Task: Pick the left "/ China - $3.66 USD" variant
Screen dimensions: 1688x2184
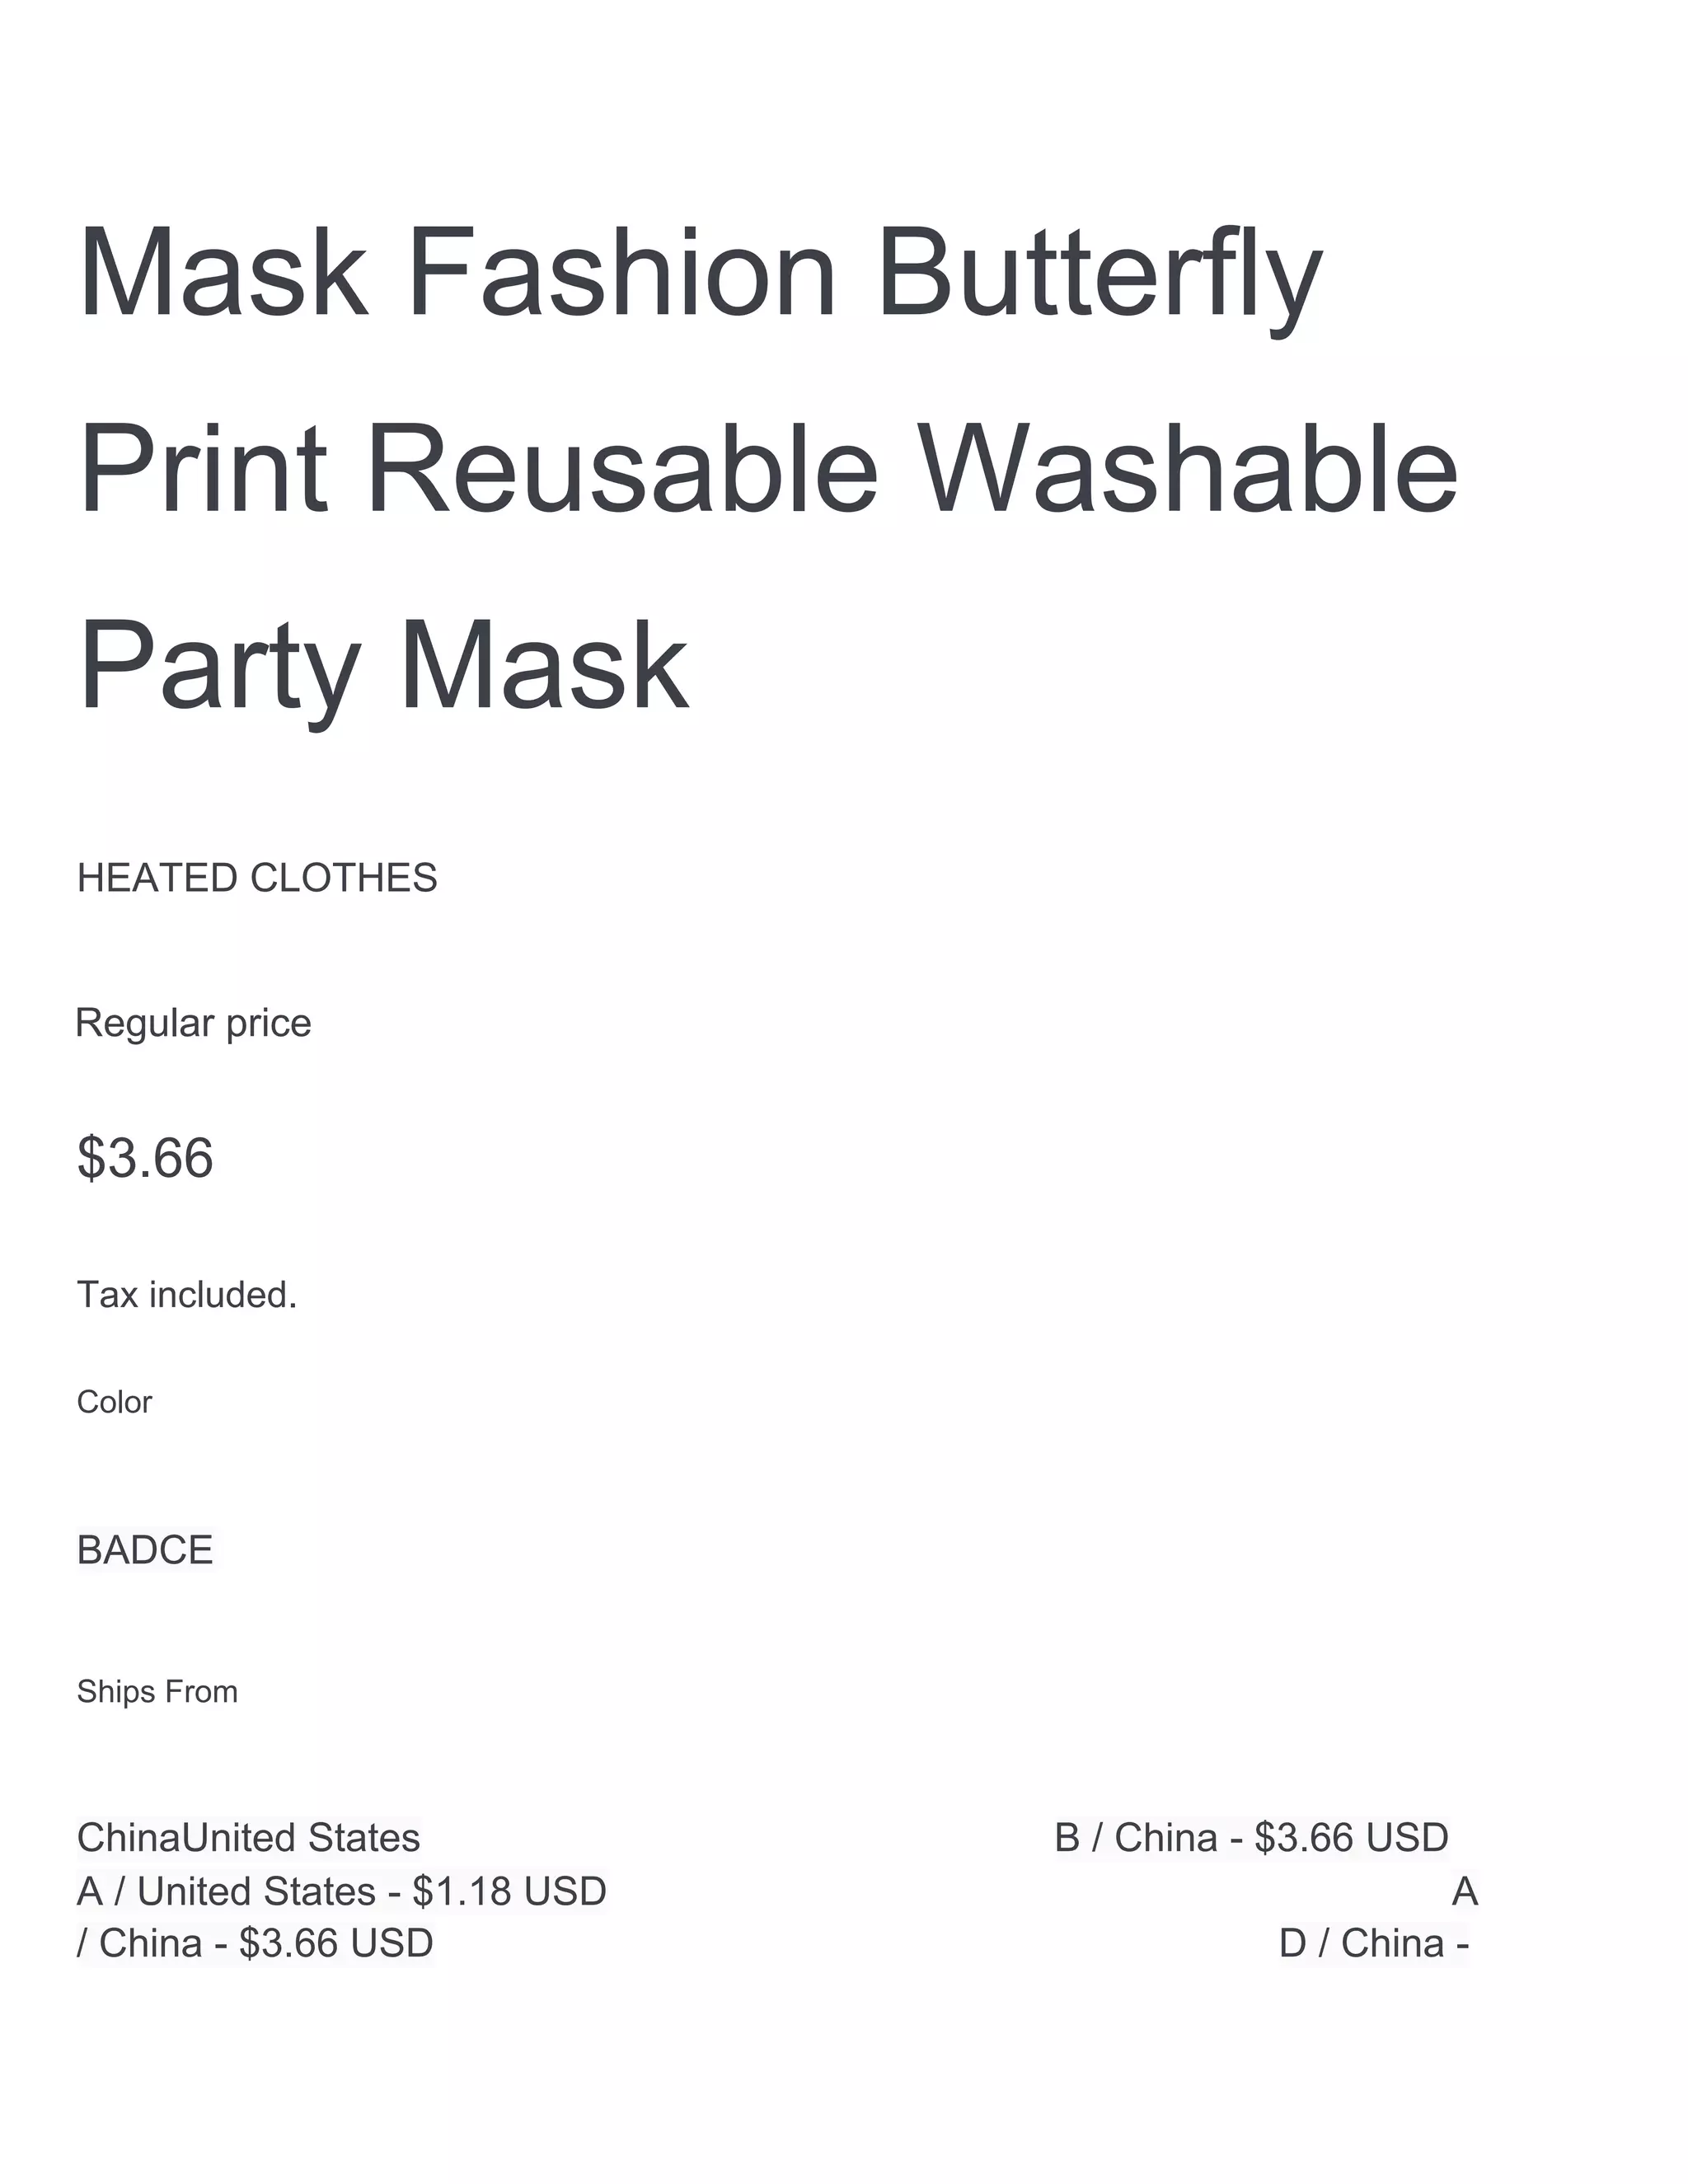Action: [x=255, y=1943]
